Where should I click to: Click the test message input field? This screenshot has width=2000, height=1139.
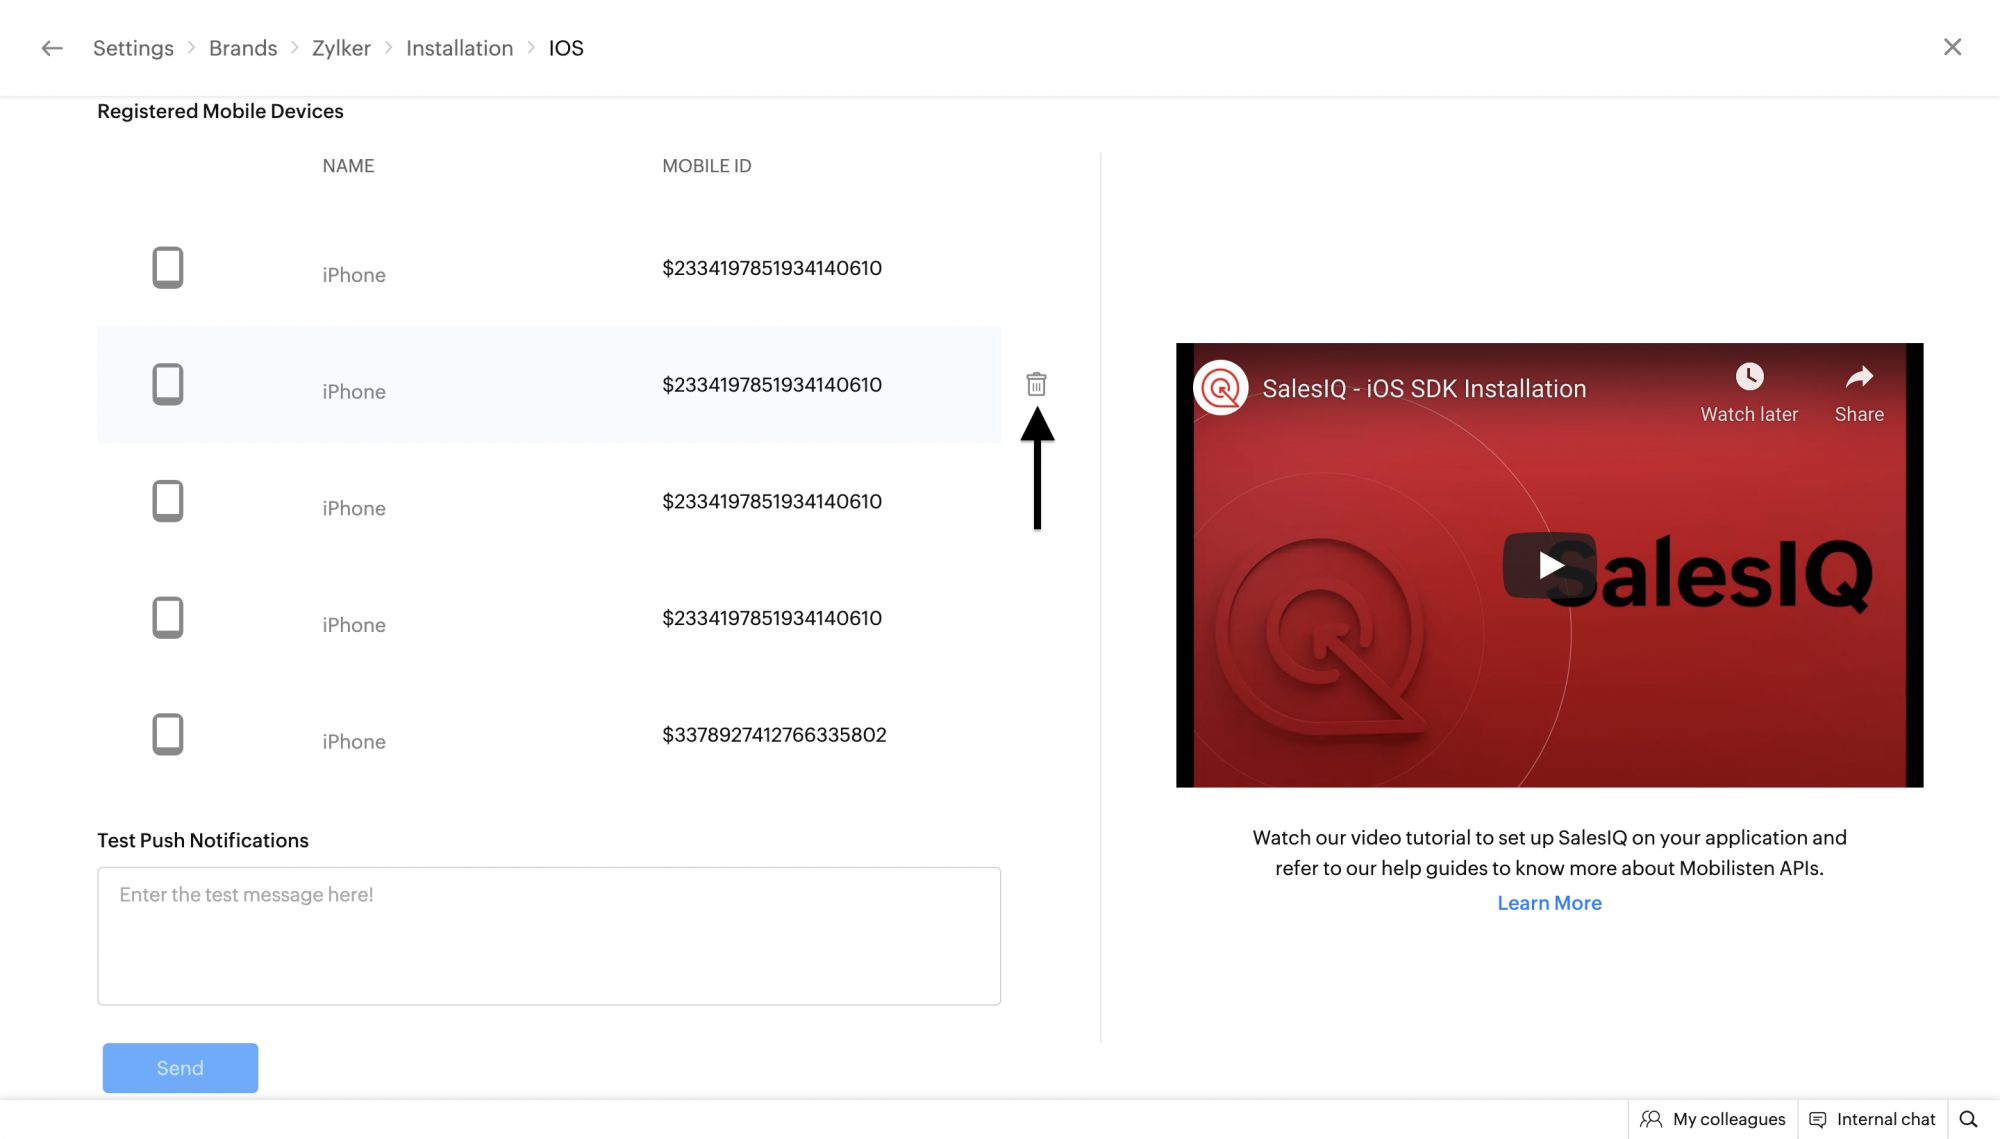pyautogui.click(x=548, y=936)
